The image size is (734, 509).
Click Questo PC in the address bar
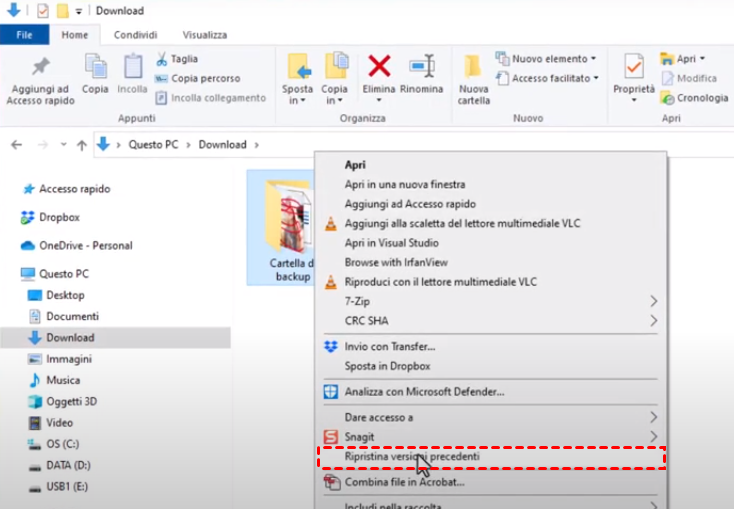tap(153, 144)
